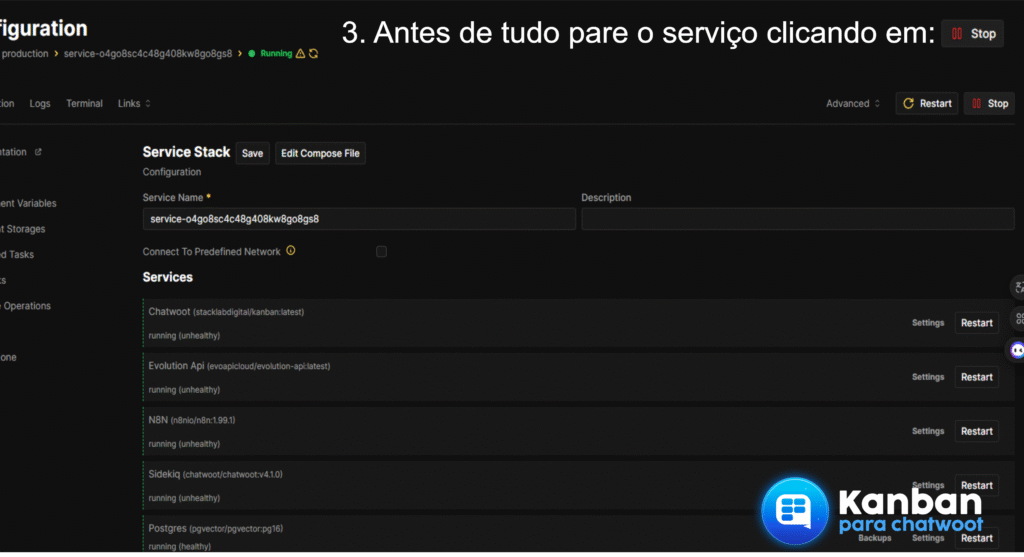1024x557 pixels.
Task: Click the four-squares apps icon on right edge
Action: coord(1017,319)
